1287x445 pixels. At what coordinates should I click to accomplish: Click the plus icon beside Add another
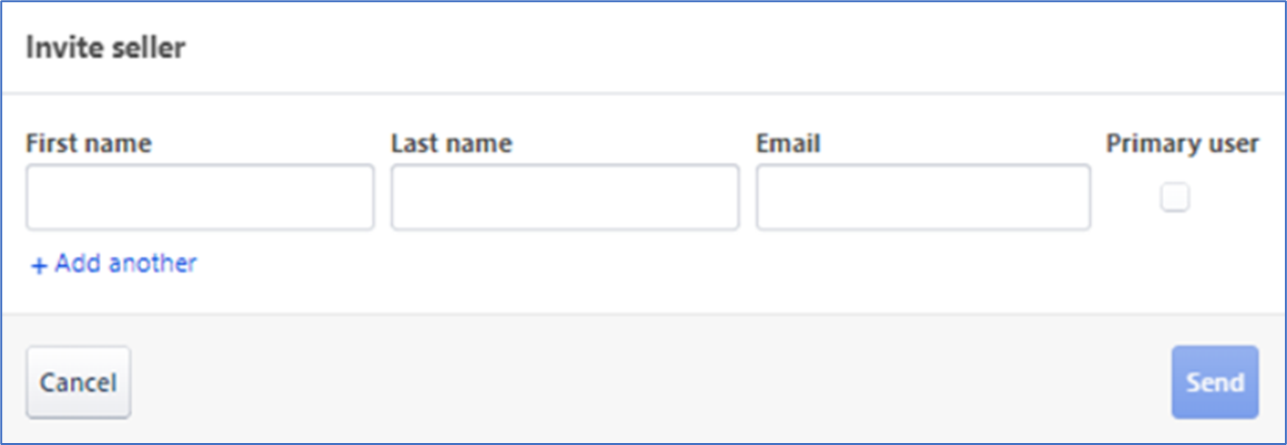[x=39, y=265]
